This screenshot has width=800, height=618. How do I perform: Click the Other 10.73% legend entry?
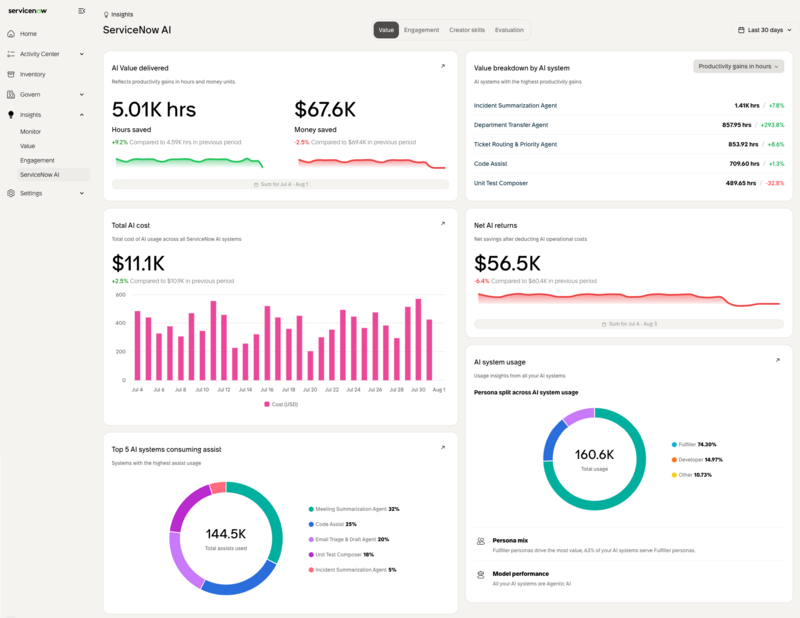(691, 475)
